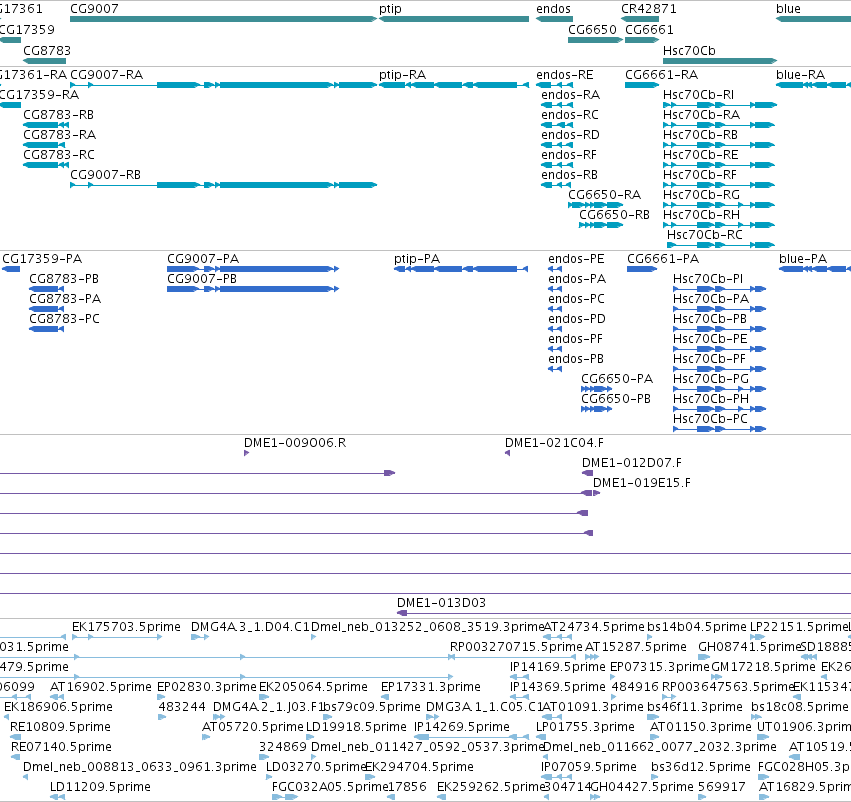Image resolution: width=851 pixels, height=802 pixels.
Task: Select the CG8783 gene label
Action: 47,50
